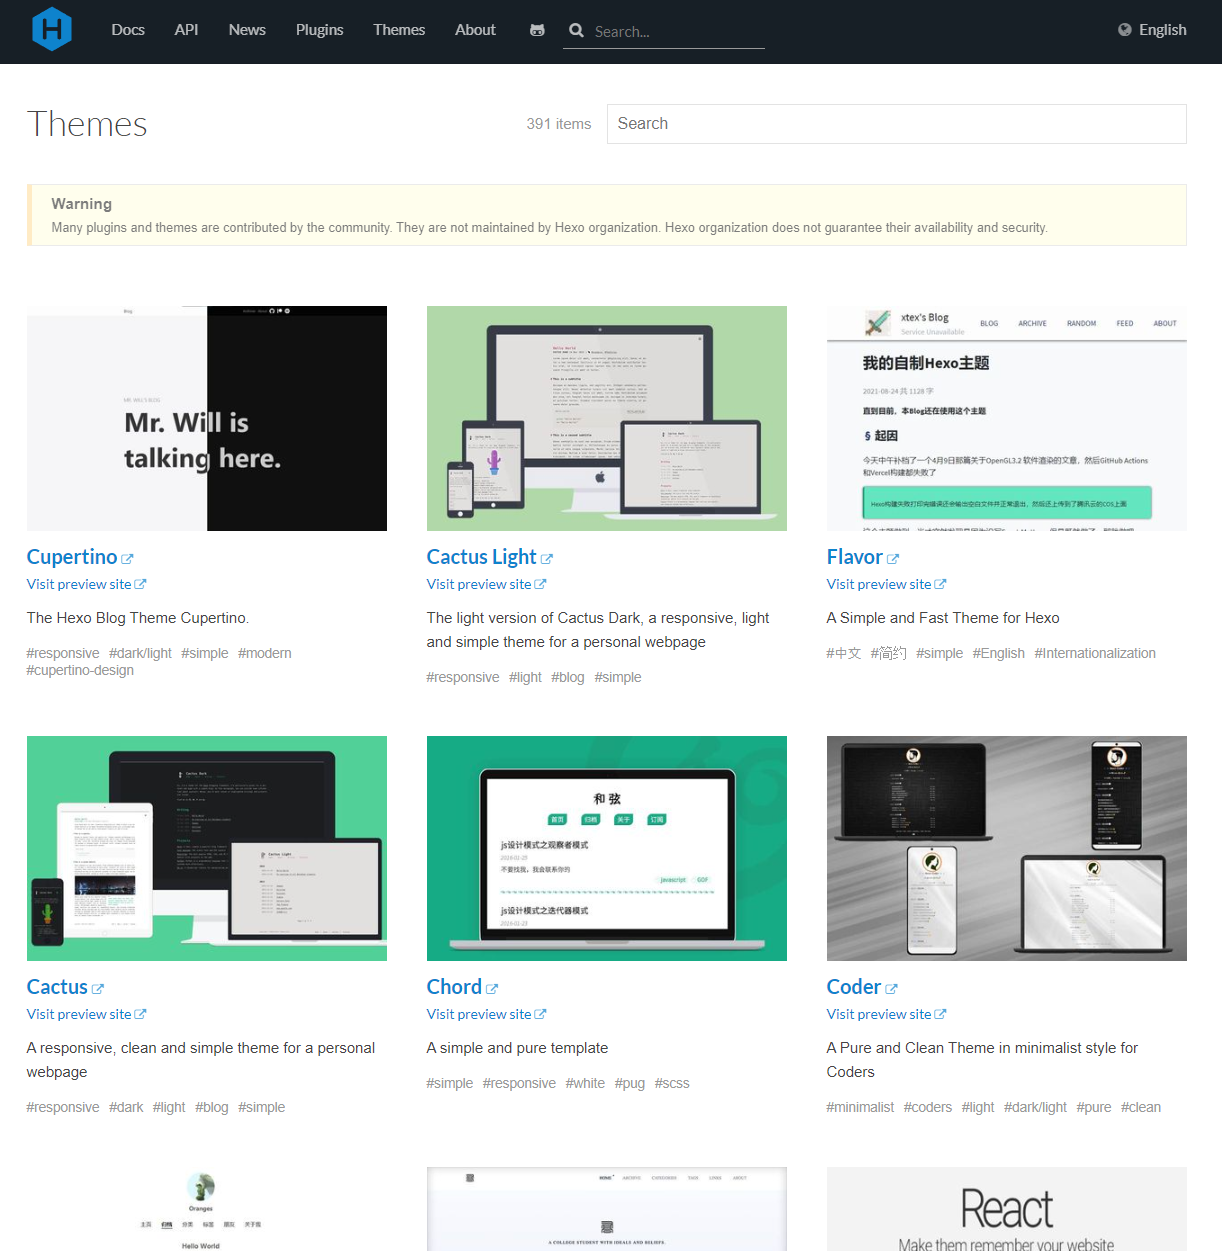Select Themes in the top navigation
Screen dimensions: 1222x1251
click(x=399, y=30)
